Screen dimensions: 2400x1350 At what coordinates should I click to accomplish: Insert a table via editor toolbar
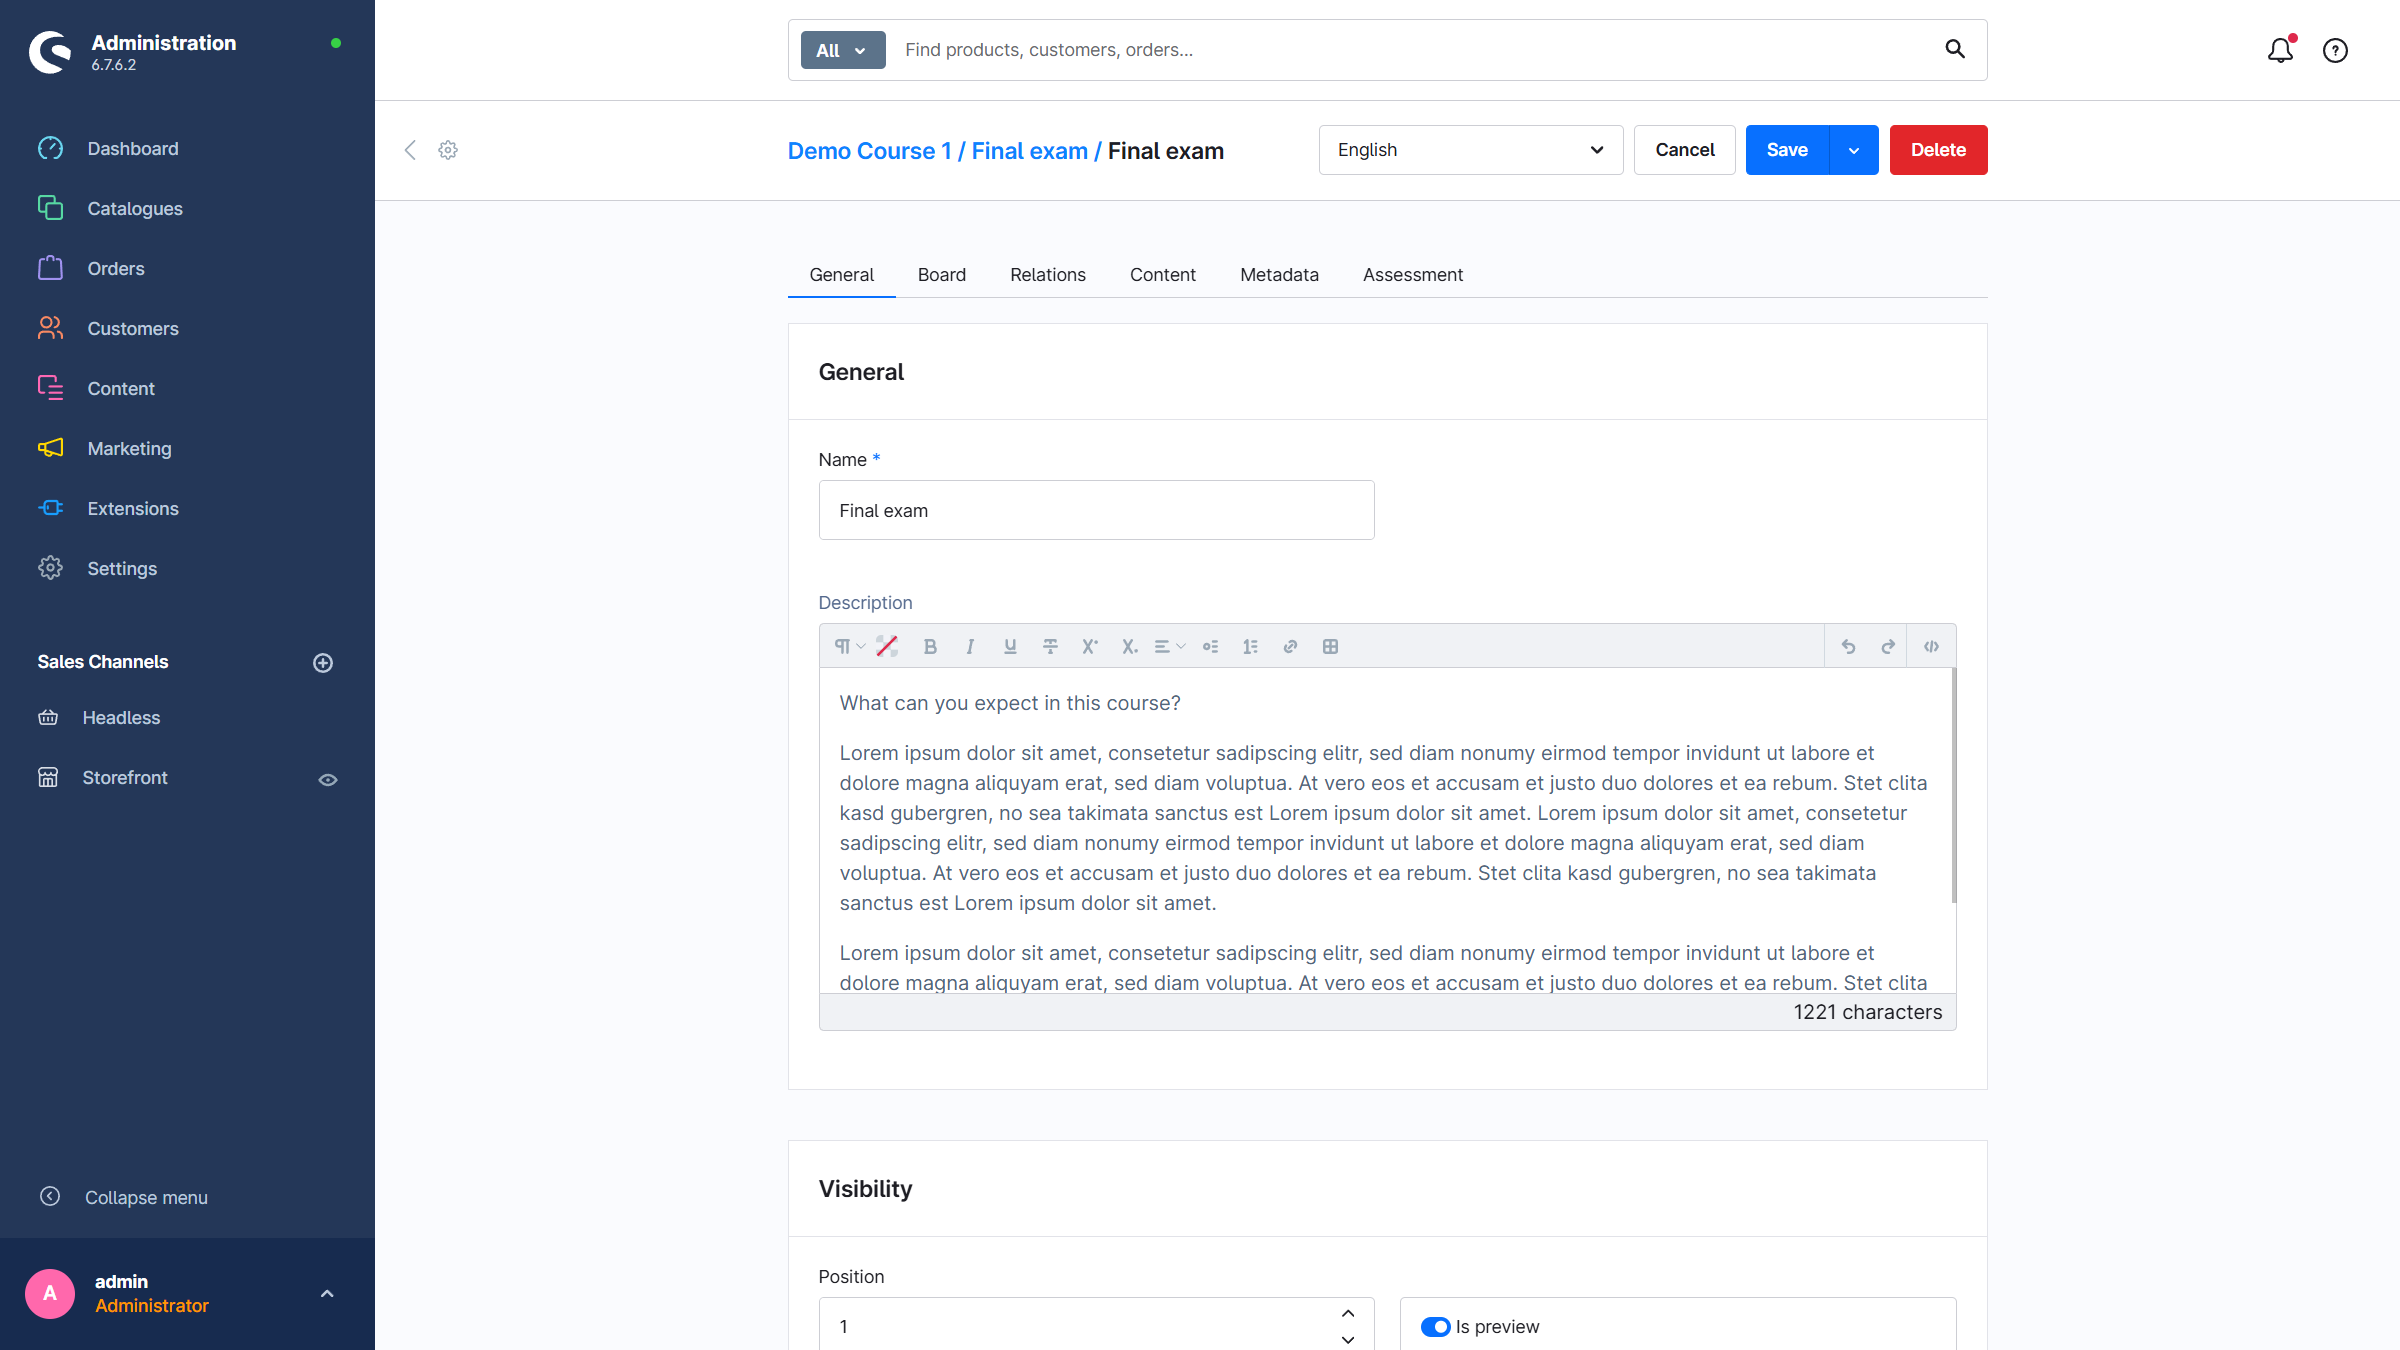pyautogui.click(x=1330, y=647)
